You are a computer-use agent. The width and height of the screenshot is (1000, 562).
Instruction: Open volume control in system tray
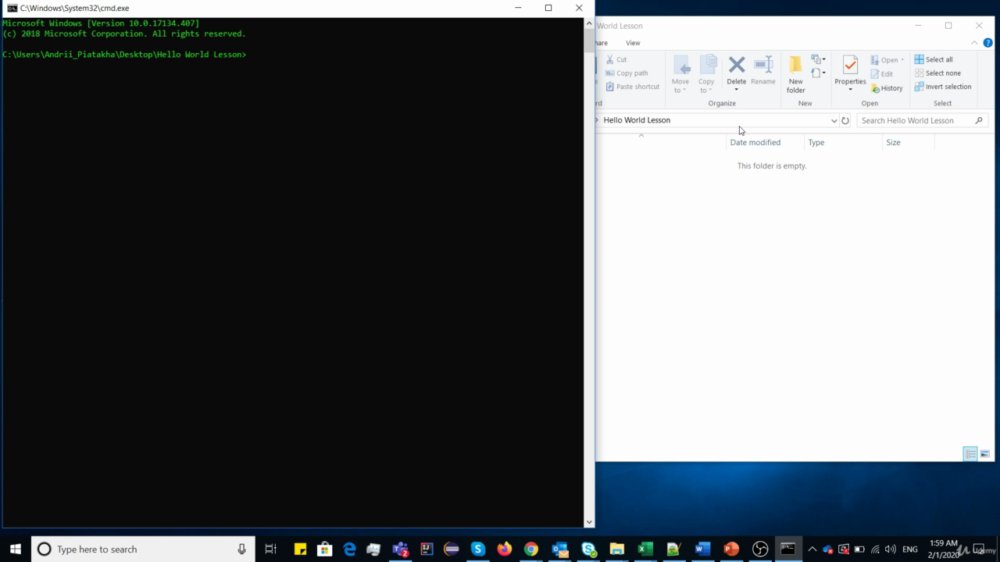tap(890, 549)
